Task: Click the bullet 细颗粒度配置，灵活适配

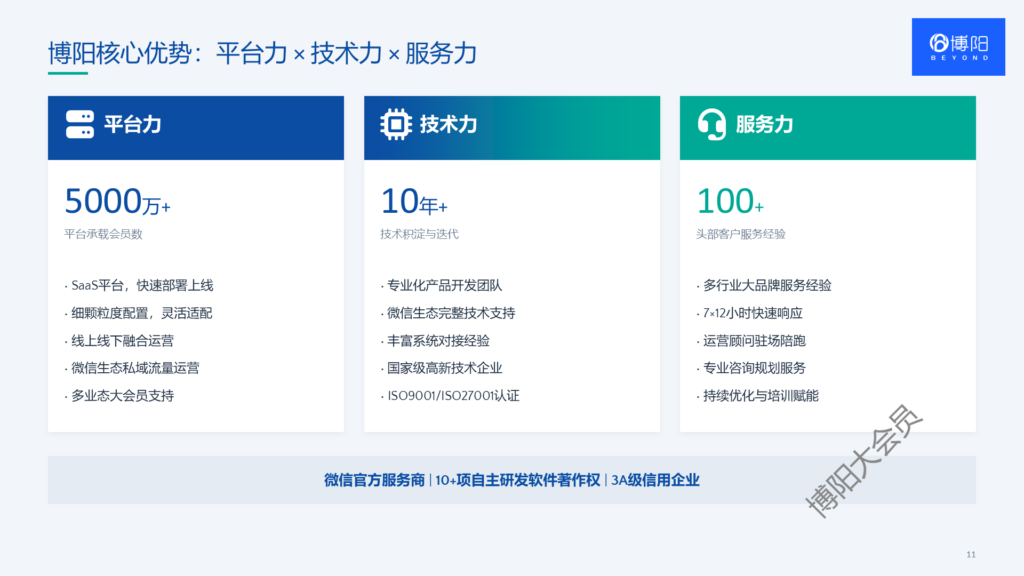Action: click(138, 313)
